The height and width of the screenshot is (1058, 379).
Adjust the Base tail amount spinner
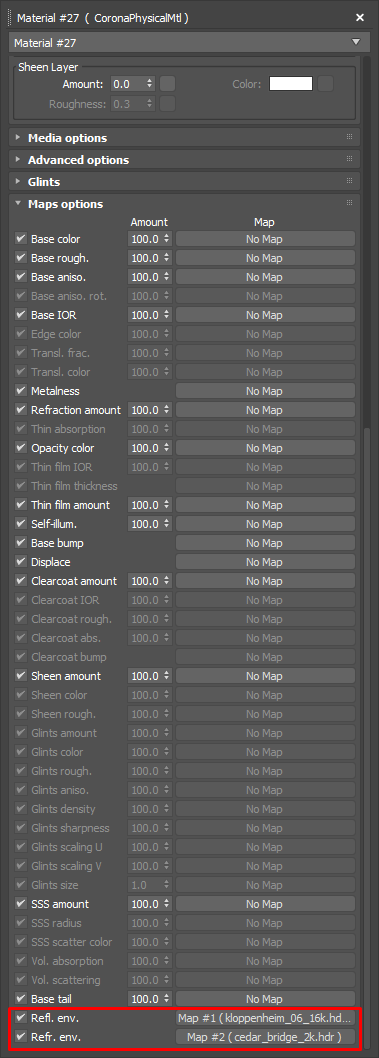point(167,999)
